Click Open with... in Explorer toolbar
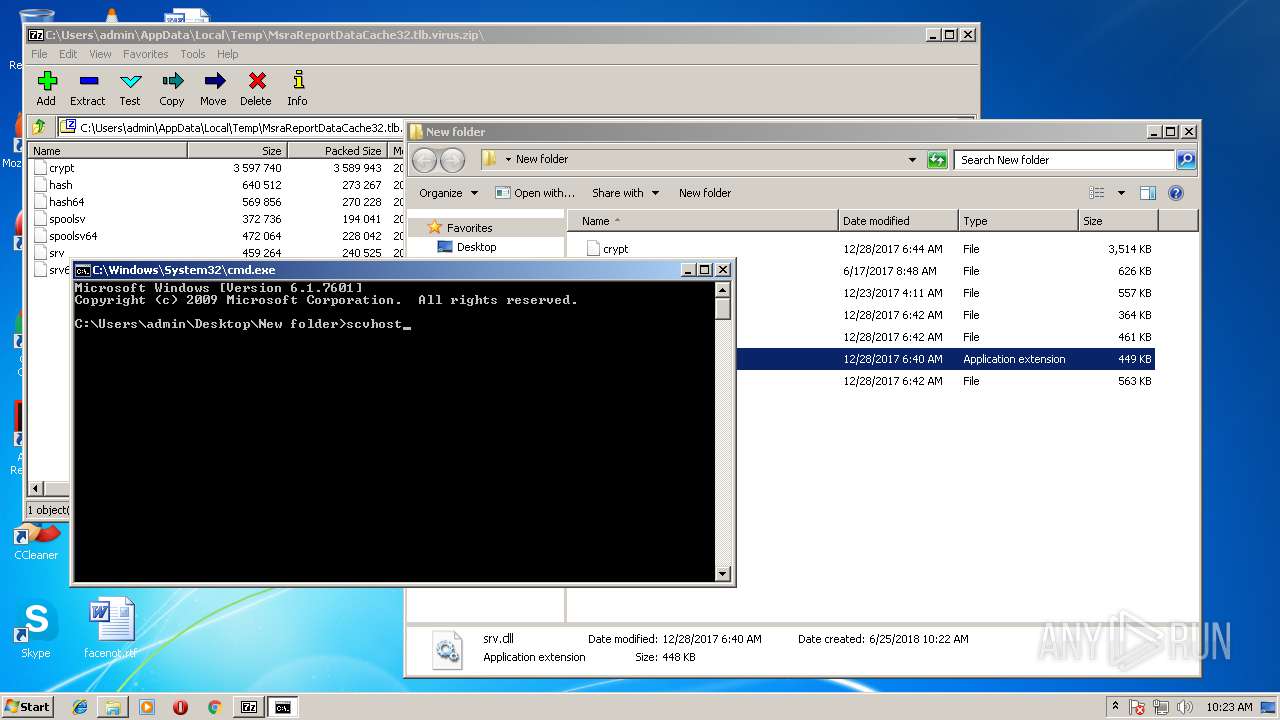The height and width of the screenshot is (720, 1280). [536, 193]
